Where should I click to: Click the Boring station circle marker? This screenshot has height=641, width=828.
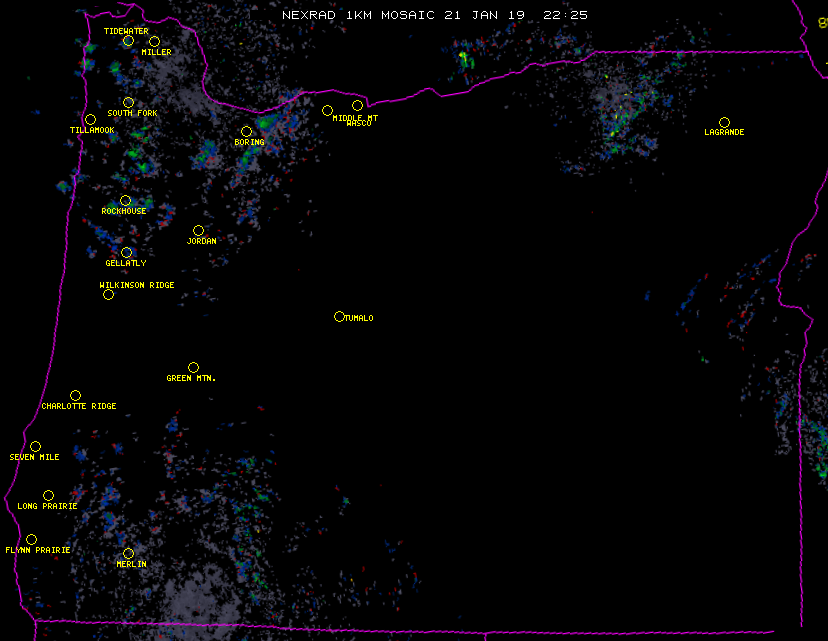tap(246, 131)
